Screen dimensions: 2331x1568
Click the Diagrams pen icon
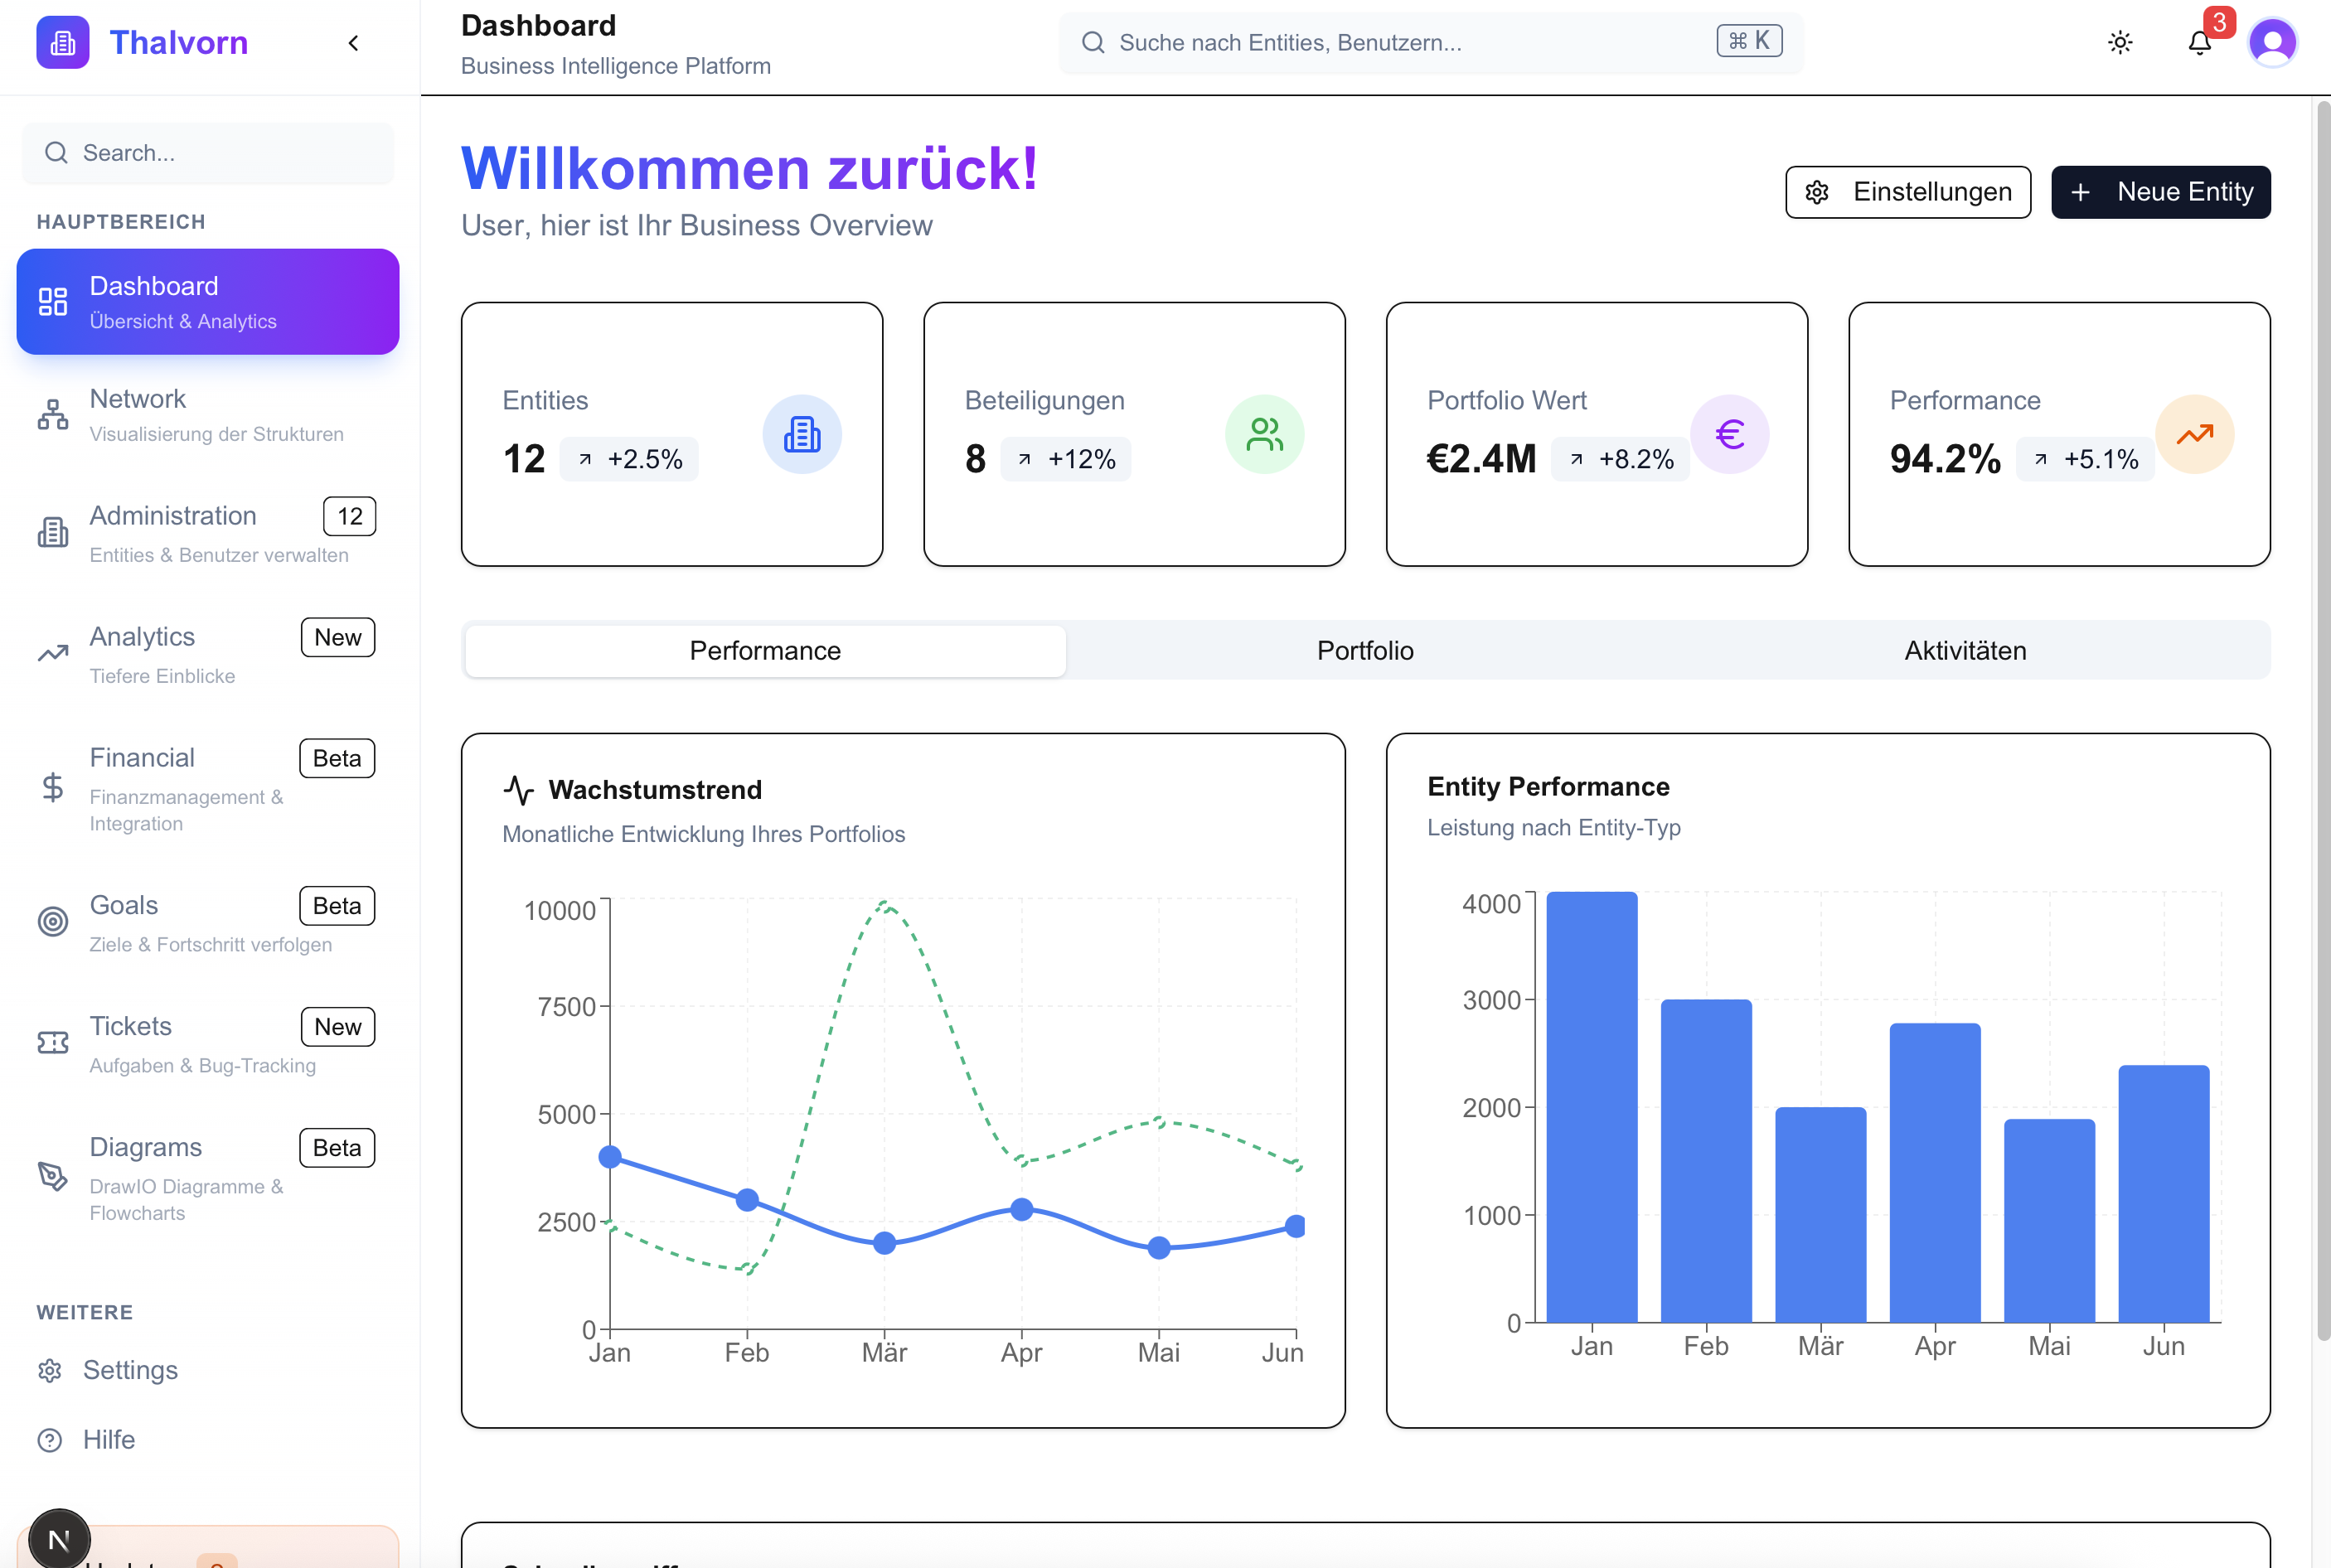click(52, 1178)
